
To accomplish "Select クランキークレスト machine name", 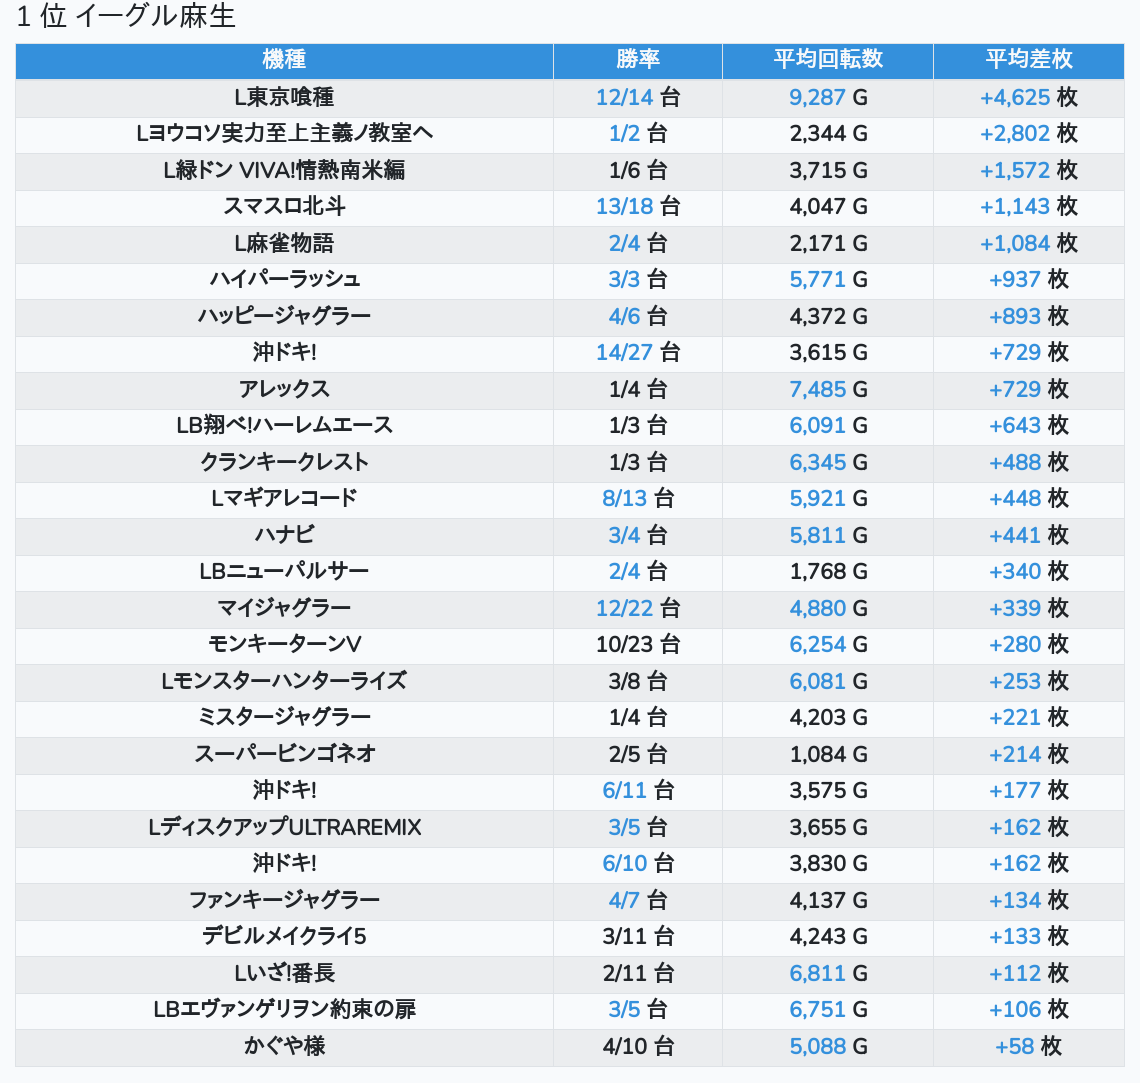I will click(284, 462).
